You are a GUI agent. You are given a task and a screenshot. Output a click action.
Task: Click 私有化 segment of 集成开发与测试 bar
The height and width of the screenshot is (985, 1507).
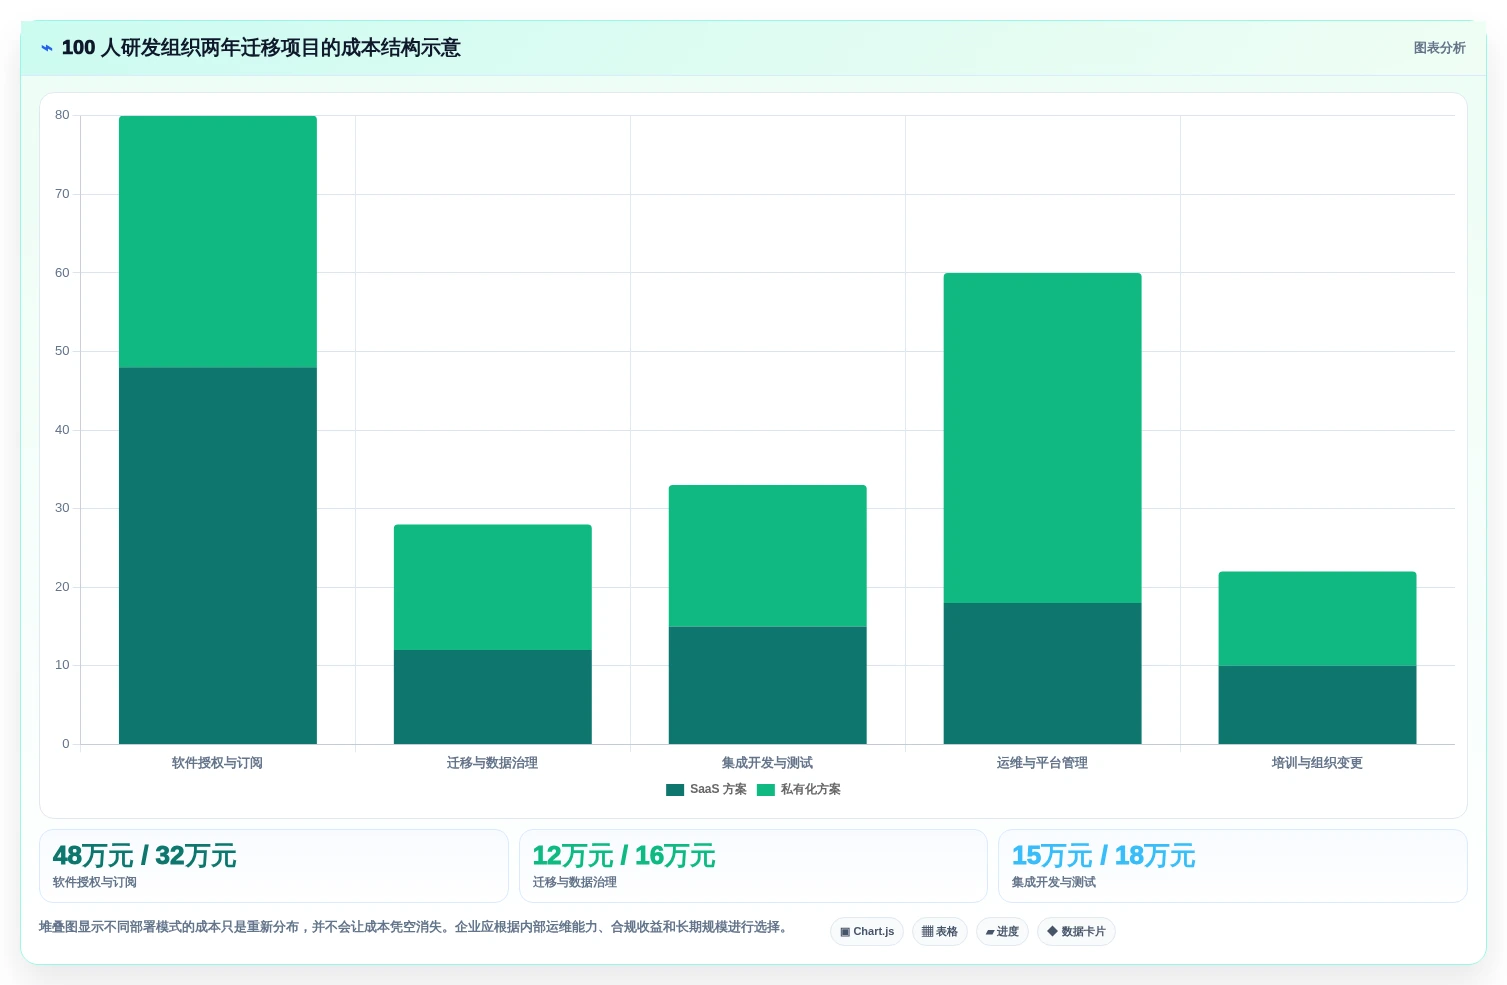(x=768, y=555)
